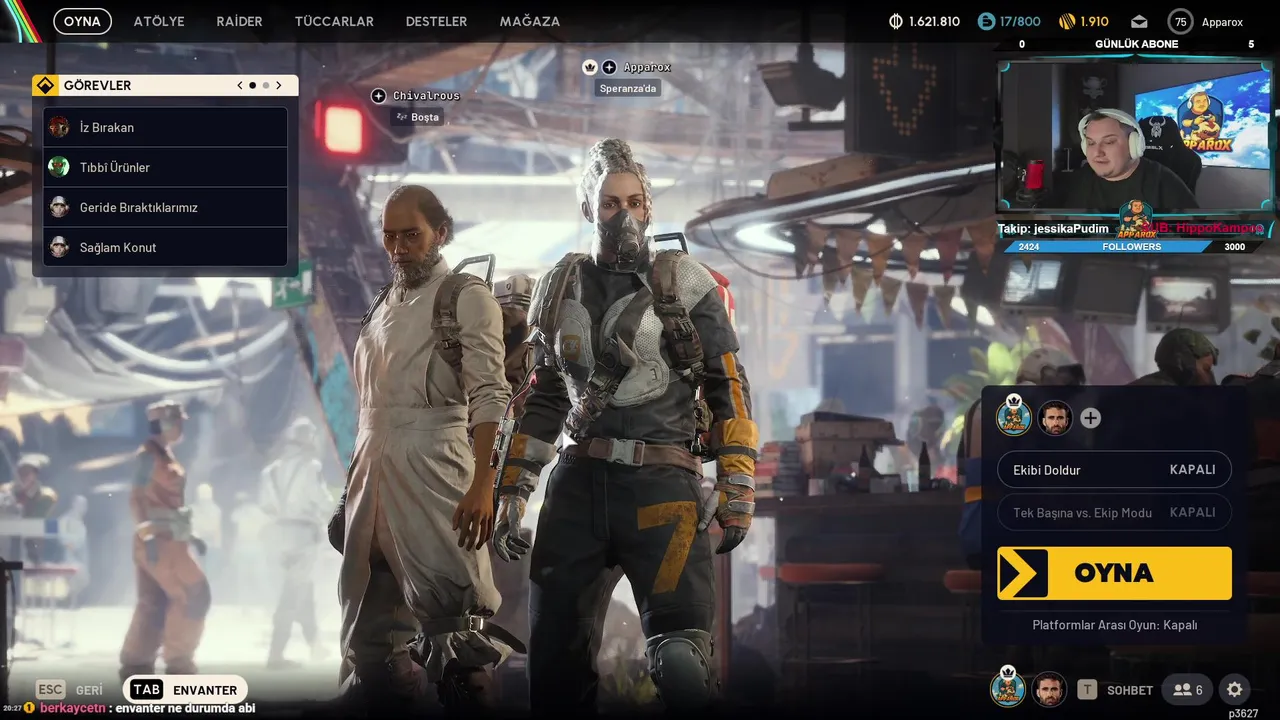This screenshot has width=1280, height=720.
Task: Switch to the TÜCCARLAR tab
Action: (334, 21)
